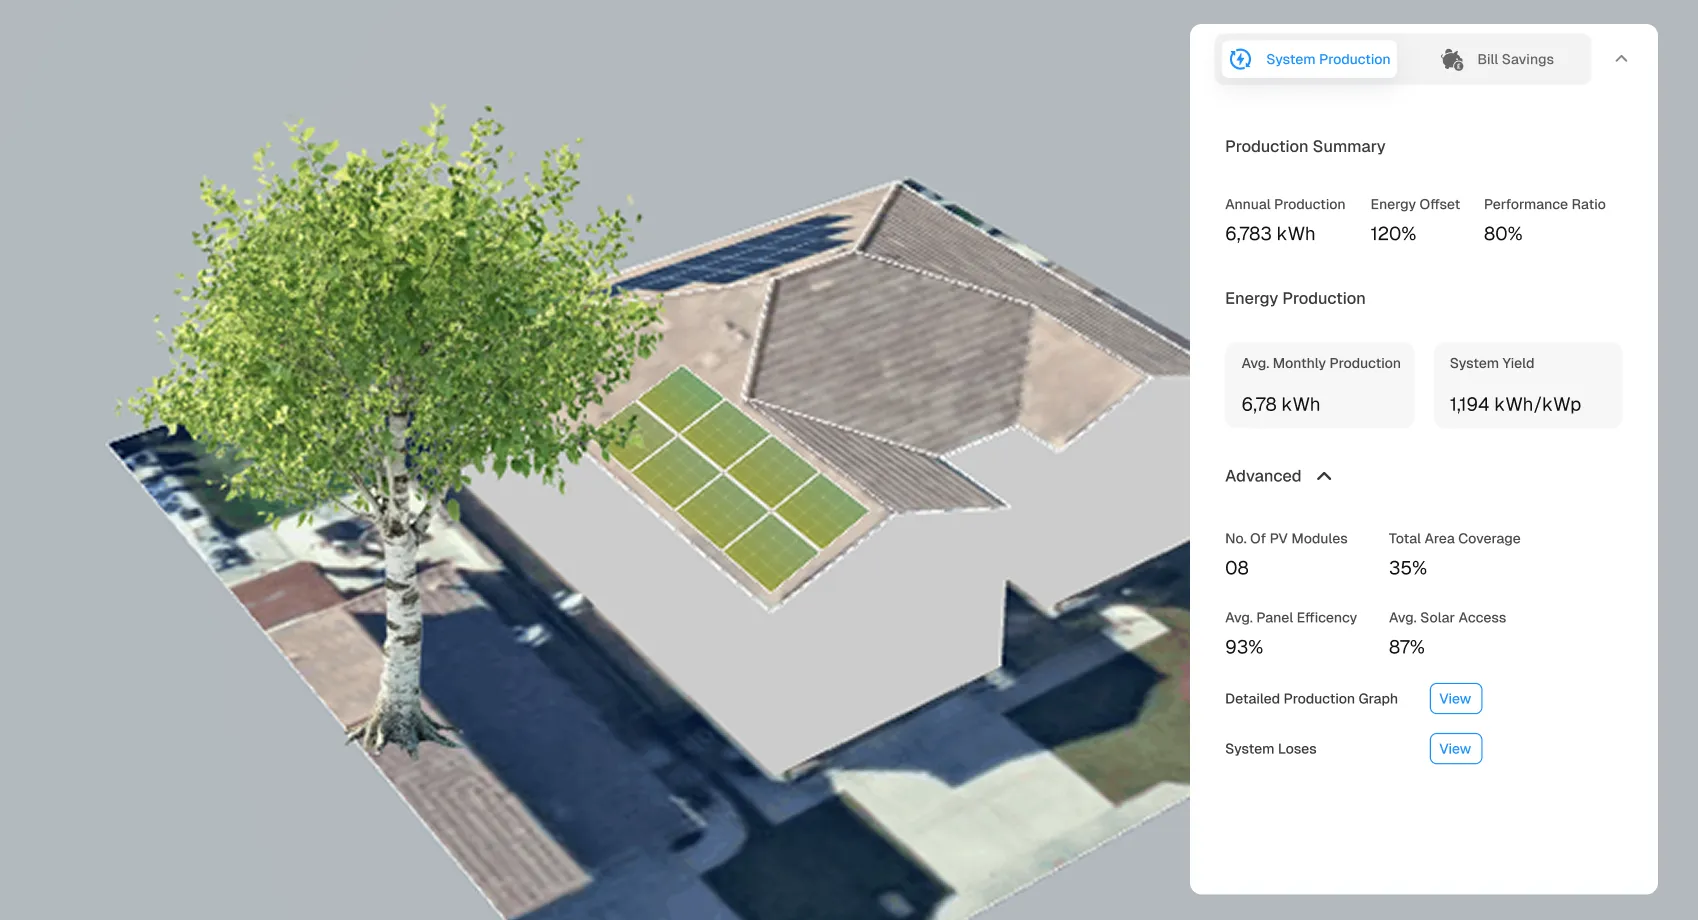Open the Bill Savings tab
Image resolution: width=1698 pixels, height=920 pixels.
click(1497, 60)
